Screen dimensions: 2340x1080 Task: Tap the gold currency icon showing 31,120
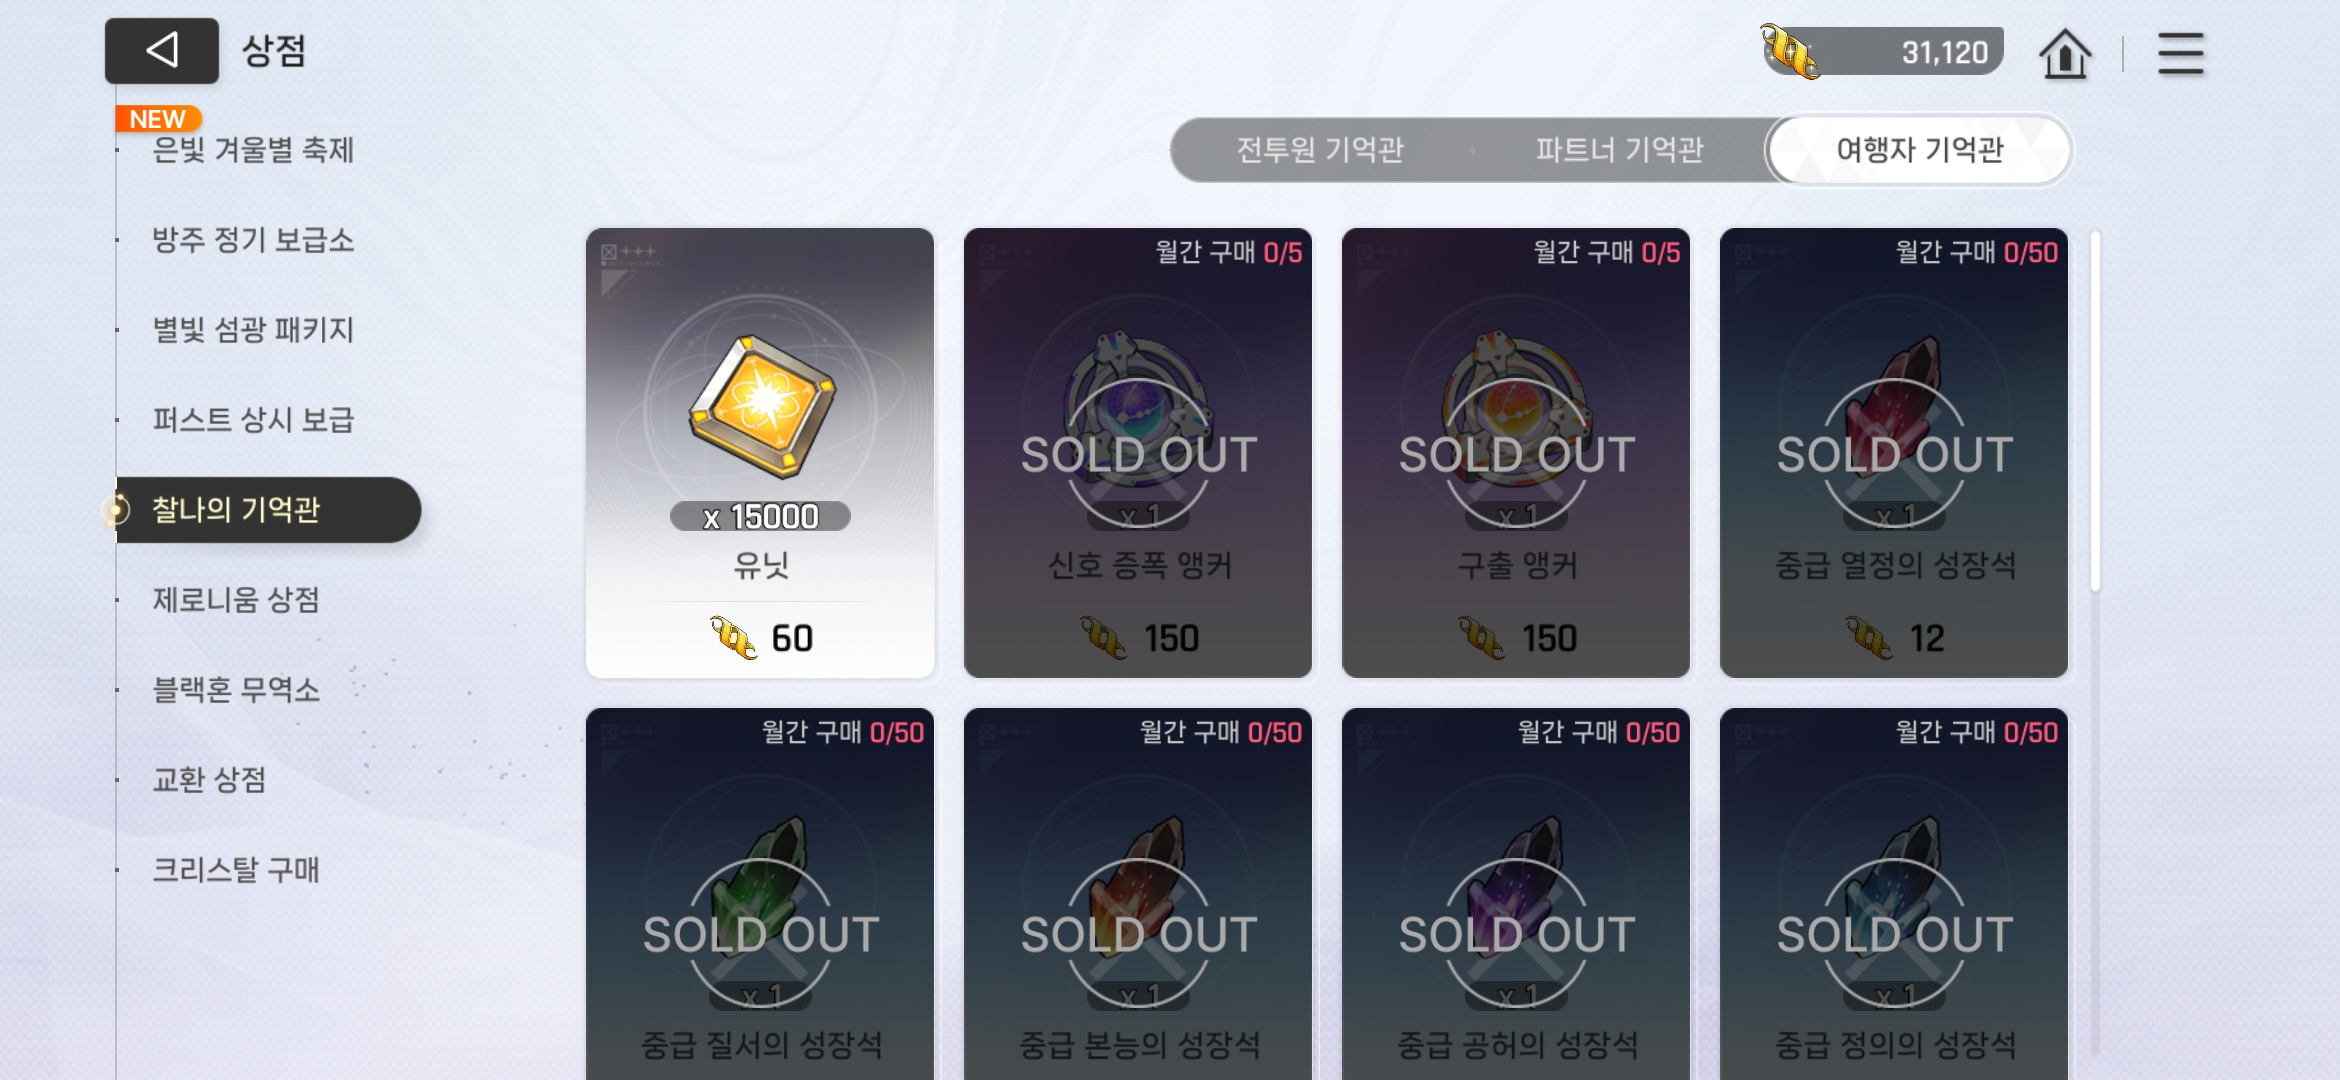tap(1789, 52)
